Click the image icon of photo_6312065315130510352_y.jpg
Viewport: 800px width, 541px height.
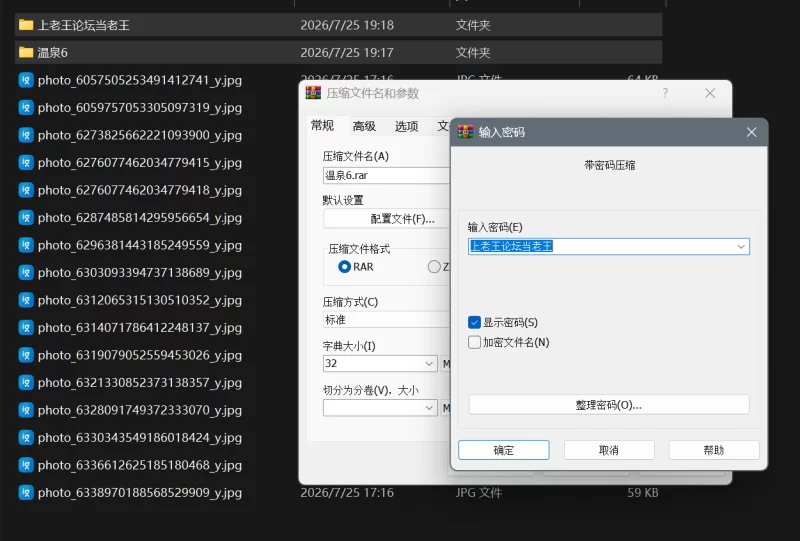click(26, 301)
